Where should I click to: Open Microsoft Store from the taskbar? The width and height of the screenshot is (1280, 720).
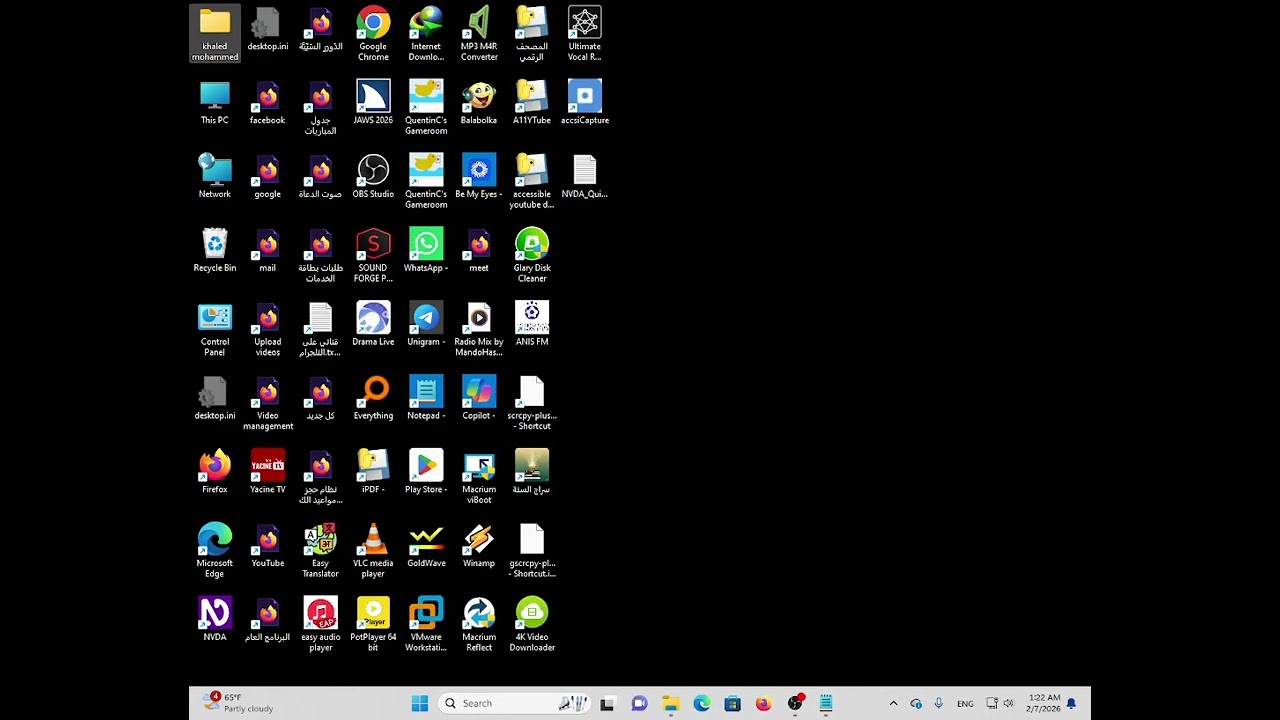pos(733,703)
